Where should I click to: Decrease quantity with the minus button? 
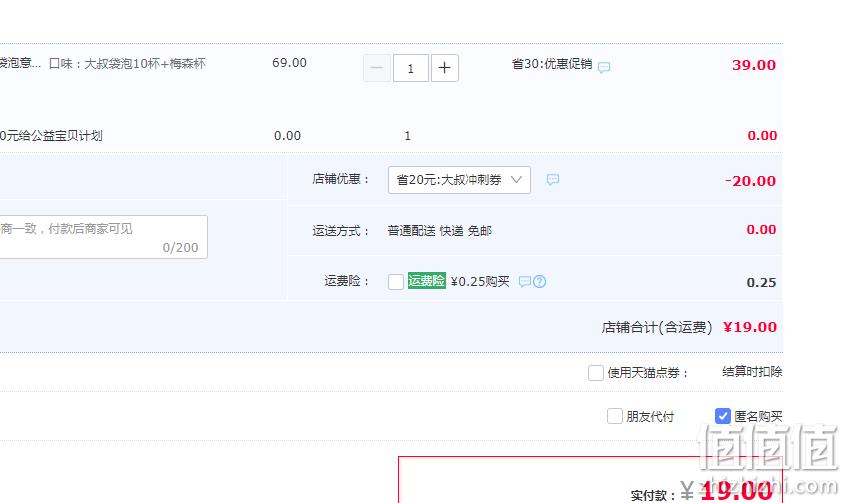tap(377, 68)
